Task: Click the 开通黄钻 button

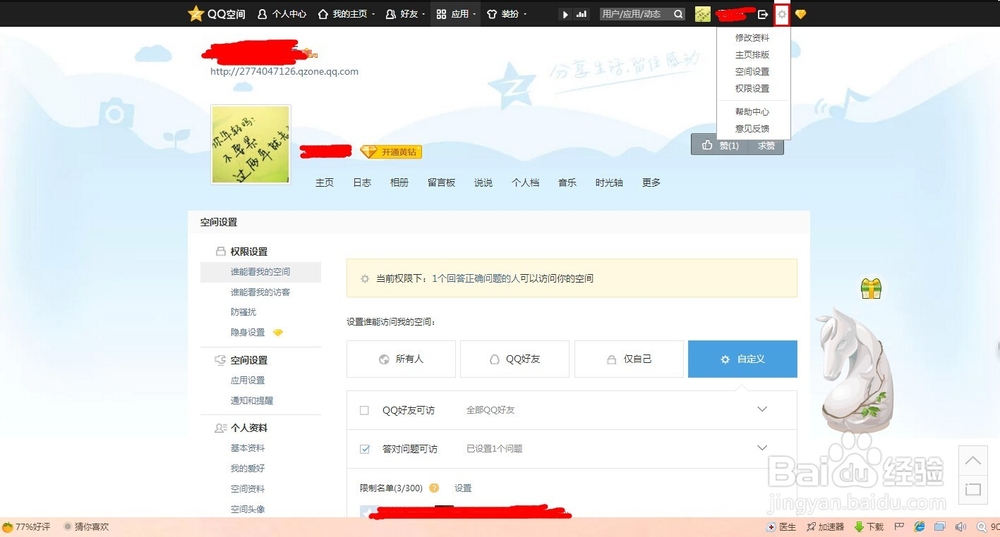Action: (391, 152)
